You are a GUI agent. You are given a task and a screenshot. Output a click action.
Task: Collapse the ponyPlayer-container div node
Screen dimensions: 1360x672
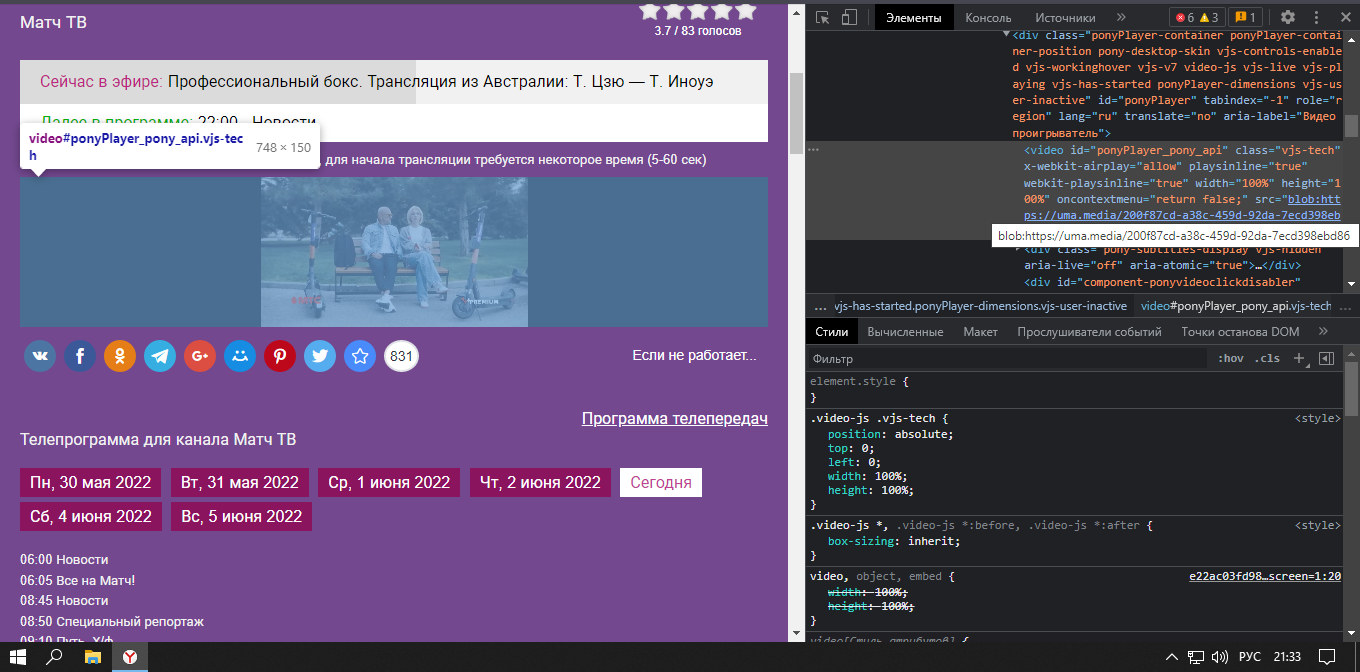[x=1006, y=35]
